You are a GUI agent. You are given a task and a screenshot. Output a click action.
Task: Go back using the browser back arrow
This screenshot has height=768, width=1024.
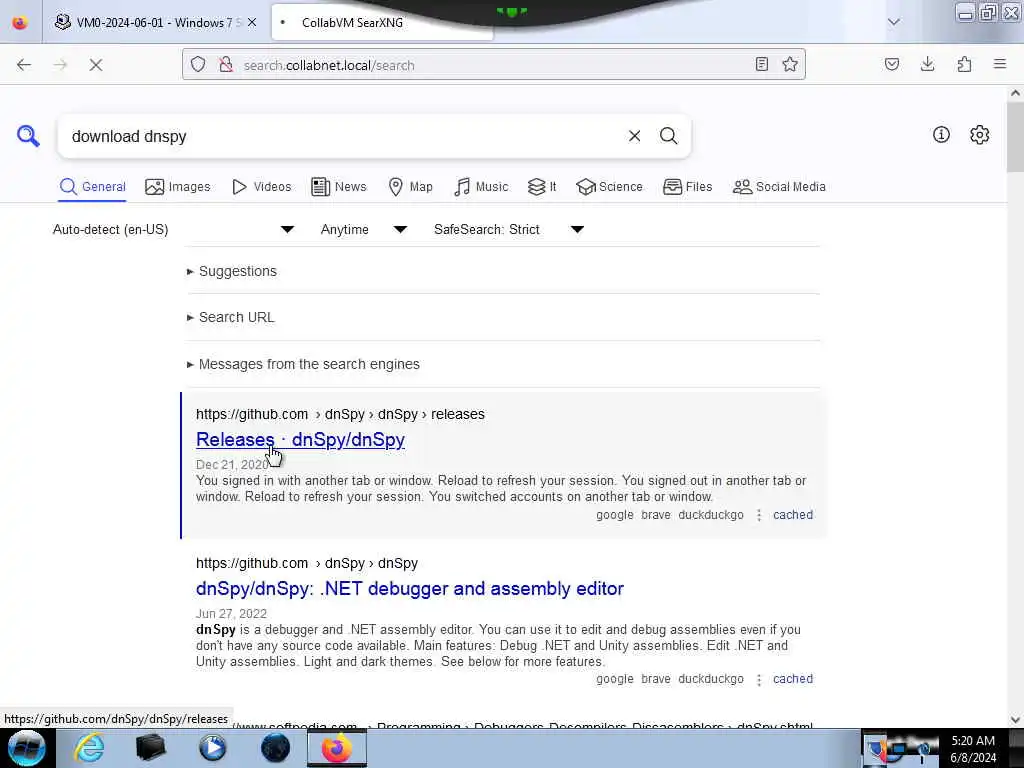coord(24,65)
